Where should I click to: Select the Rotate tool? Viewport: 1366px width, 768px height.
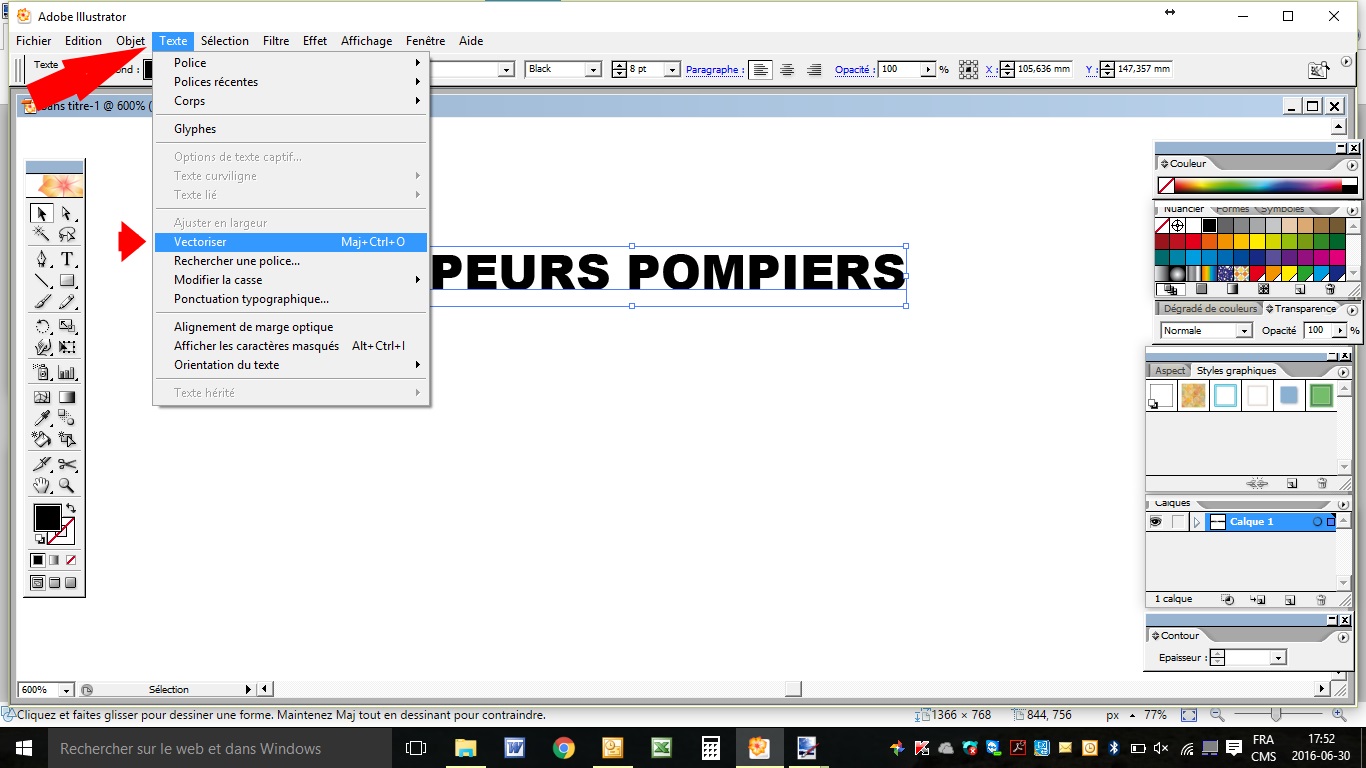point(42,326)
